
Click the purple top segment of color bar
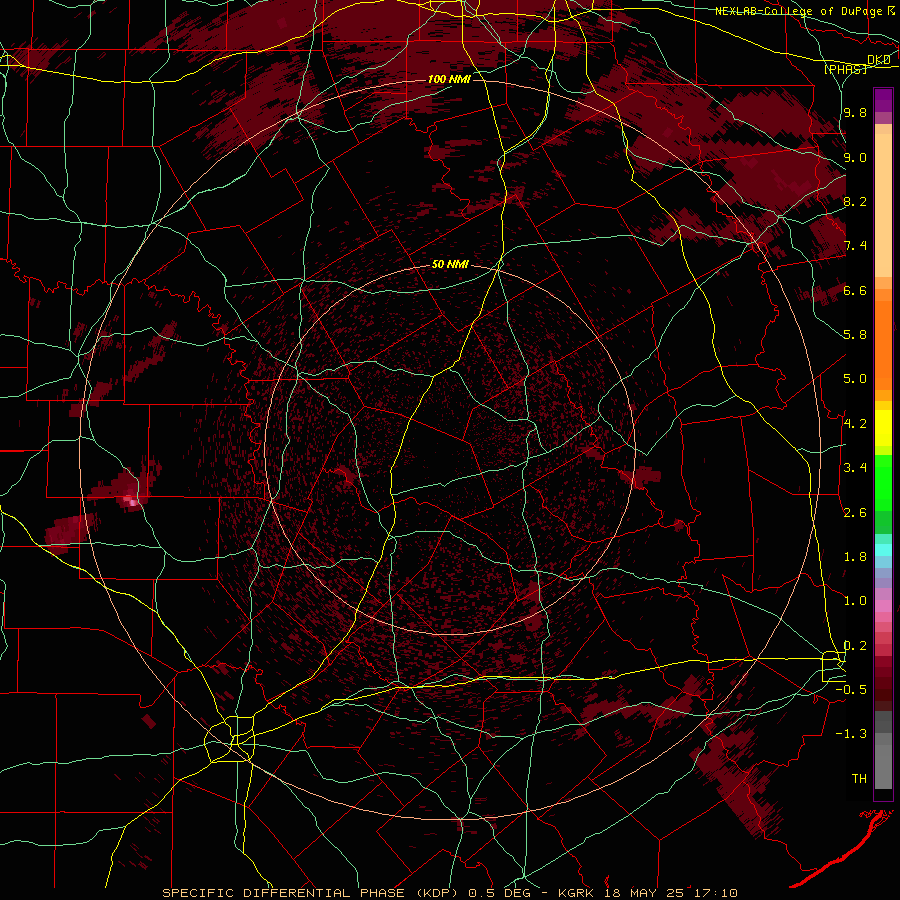pyautogui.click(x=883, y=100)
